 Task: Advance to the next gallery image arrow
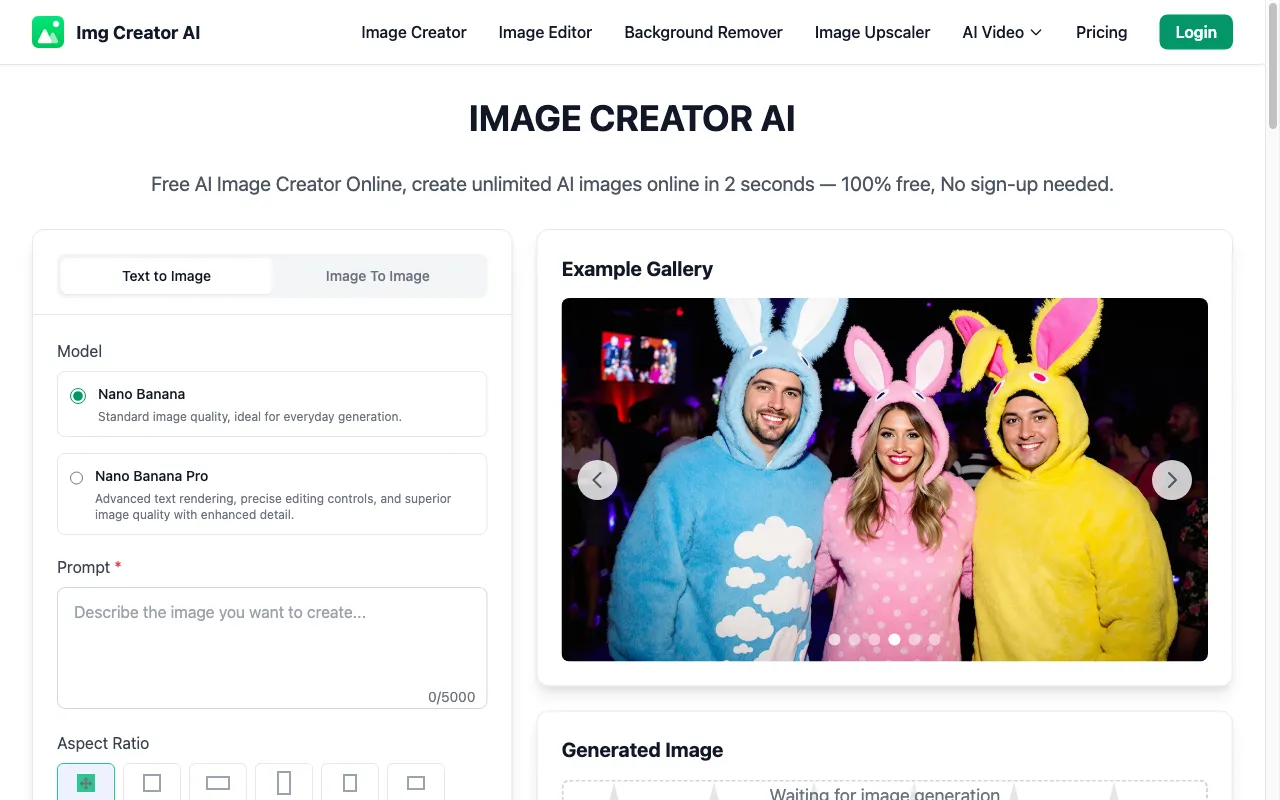click(x=1172, y=480)
